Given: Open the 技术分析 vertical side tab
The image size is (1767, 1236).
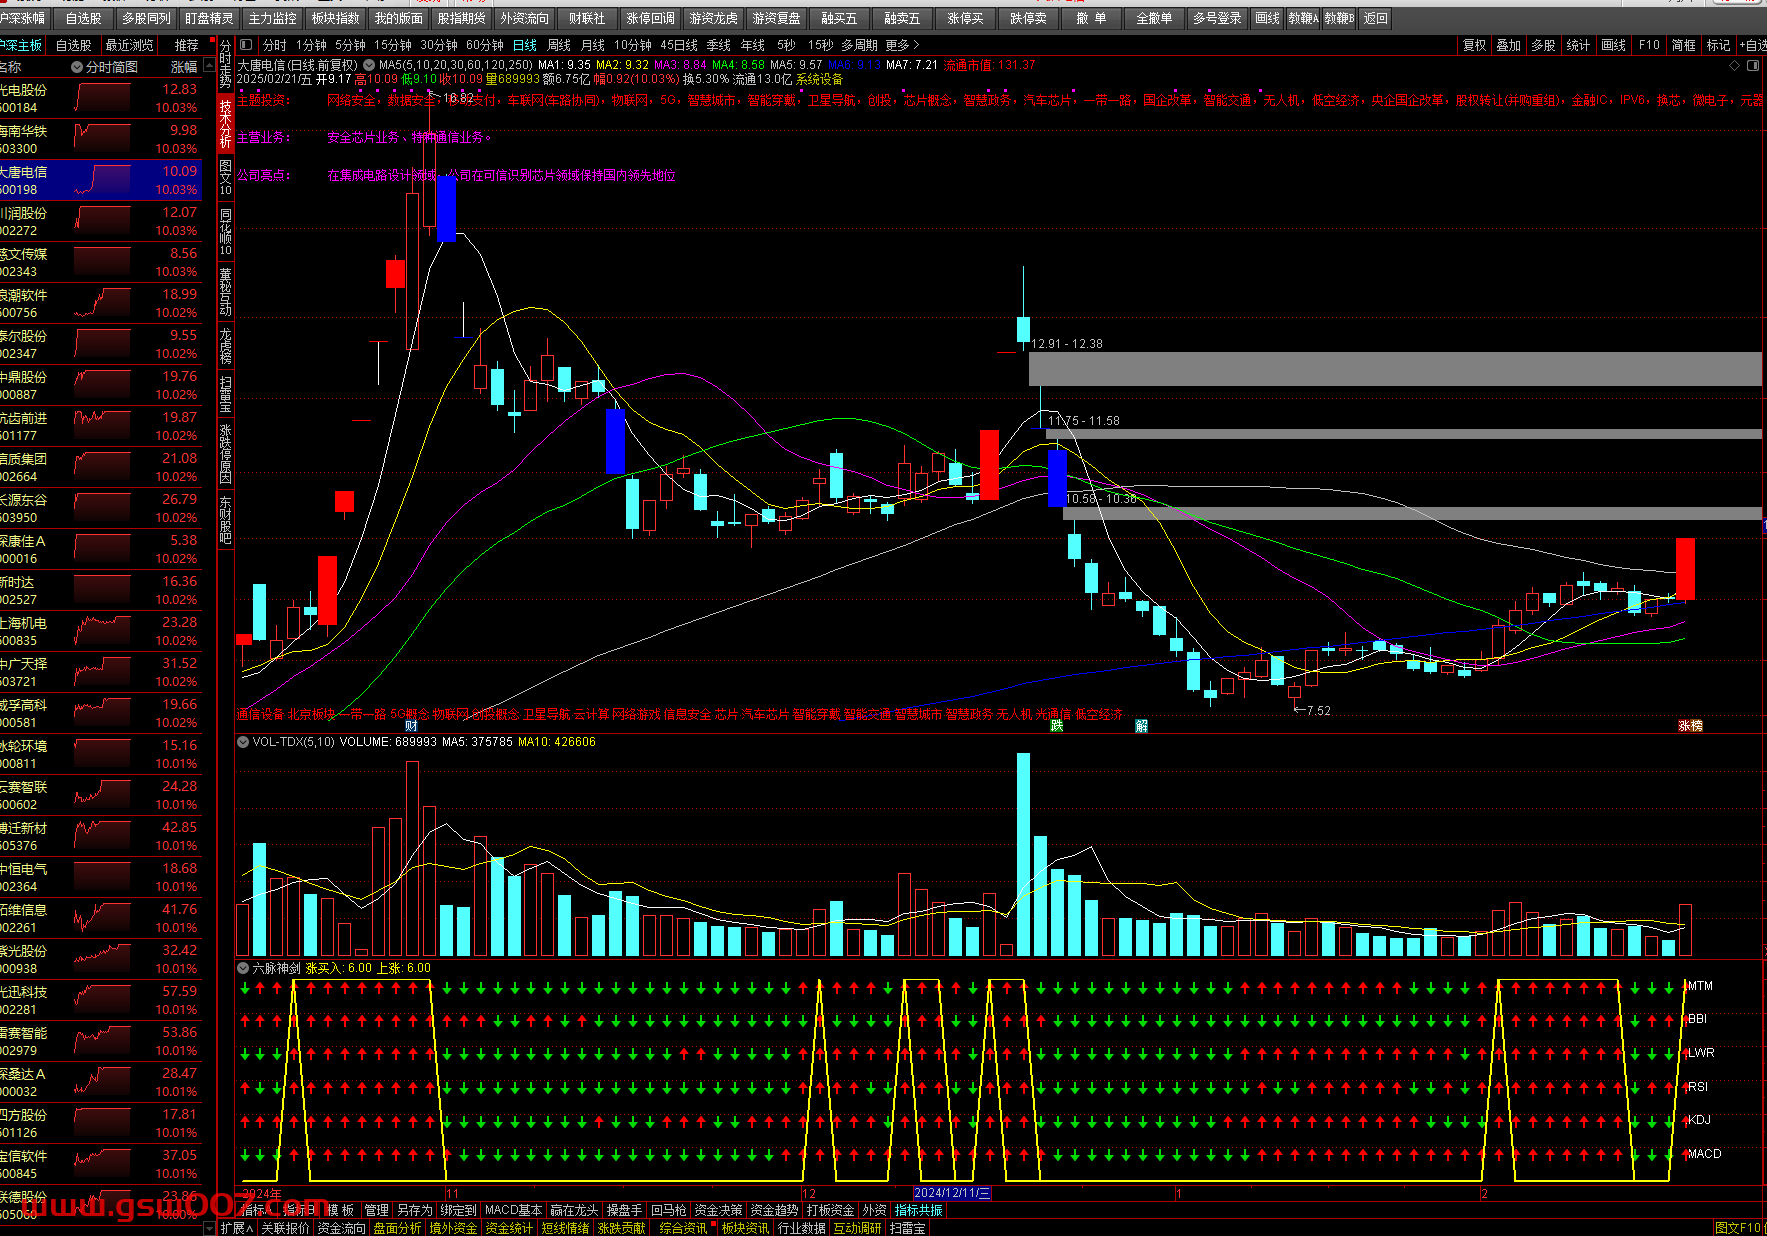Looking at the screenshot, I should click(225, 124).
